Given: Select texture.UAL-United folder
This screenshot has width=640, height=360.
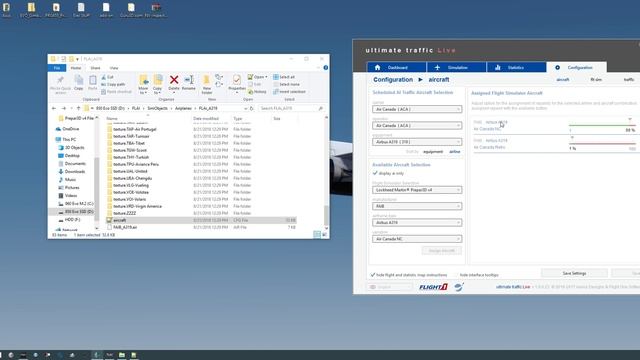Looking at the screenshot, I should (x=130, y=171).
